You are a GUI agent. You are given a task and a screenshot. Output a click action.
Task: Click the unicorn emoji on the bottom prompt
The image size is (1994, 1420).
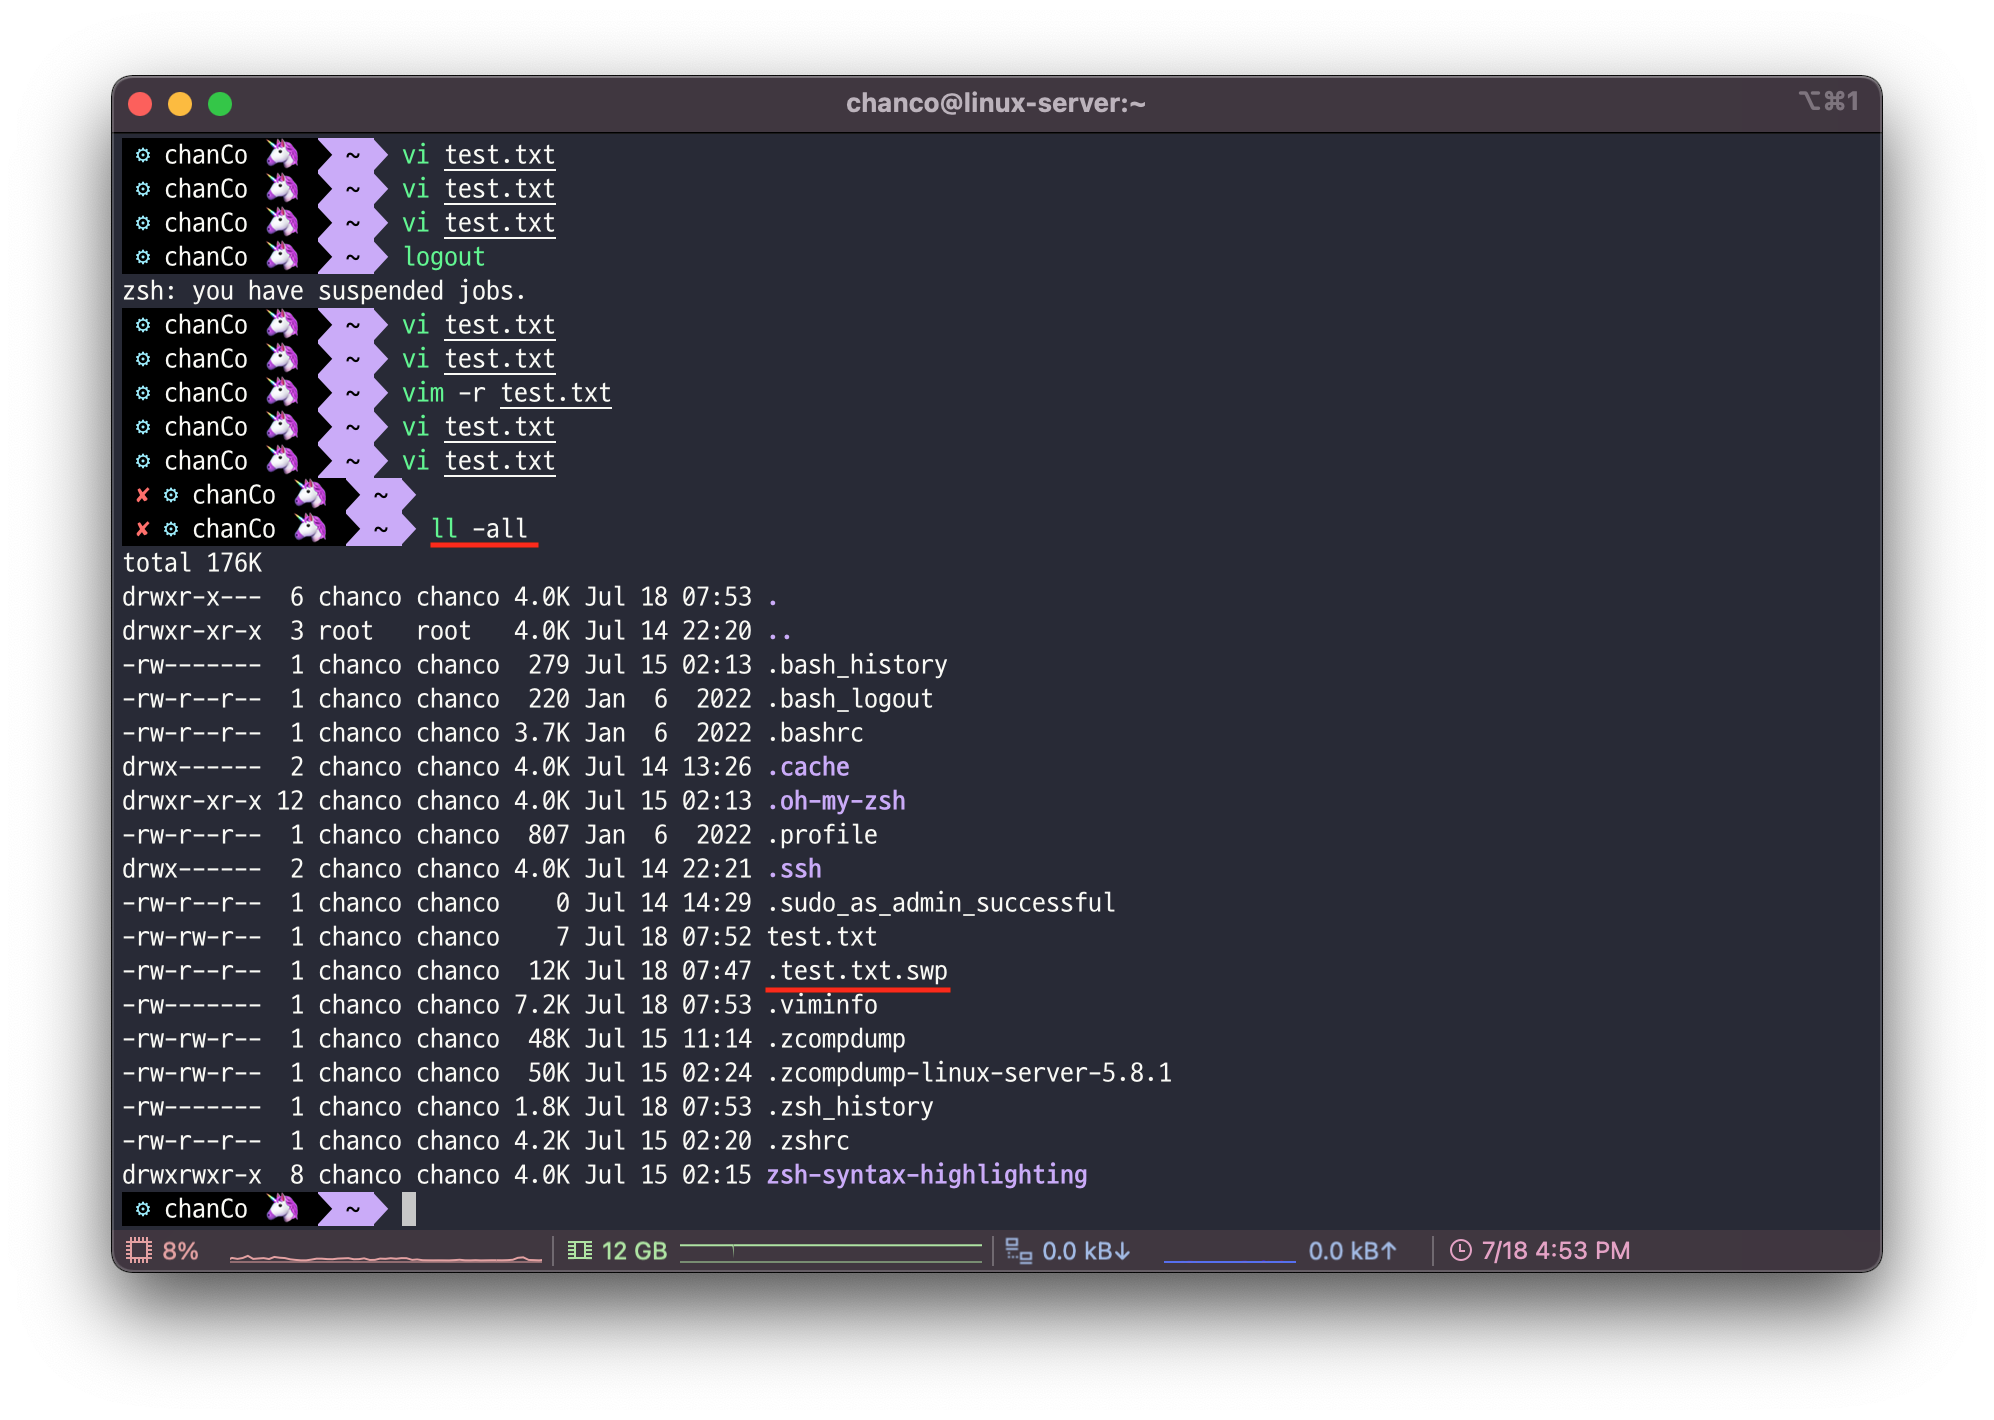283,1209
